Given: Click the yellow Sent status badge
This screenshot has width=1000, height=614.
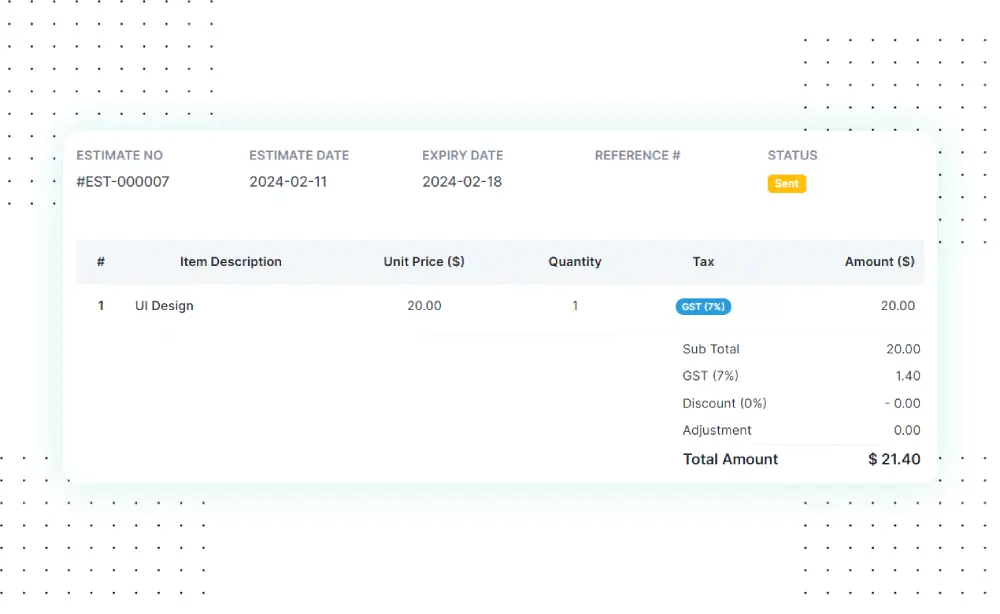Looking at the screenshot, I should pyautogui.click(x=786, y=184).
